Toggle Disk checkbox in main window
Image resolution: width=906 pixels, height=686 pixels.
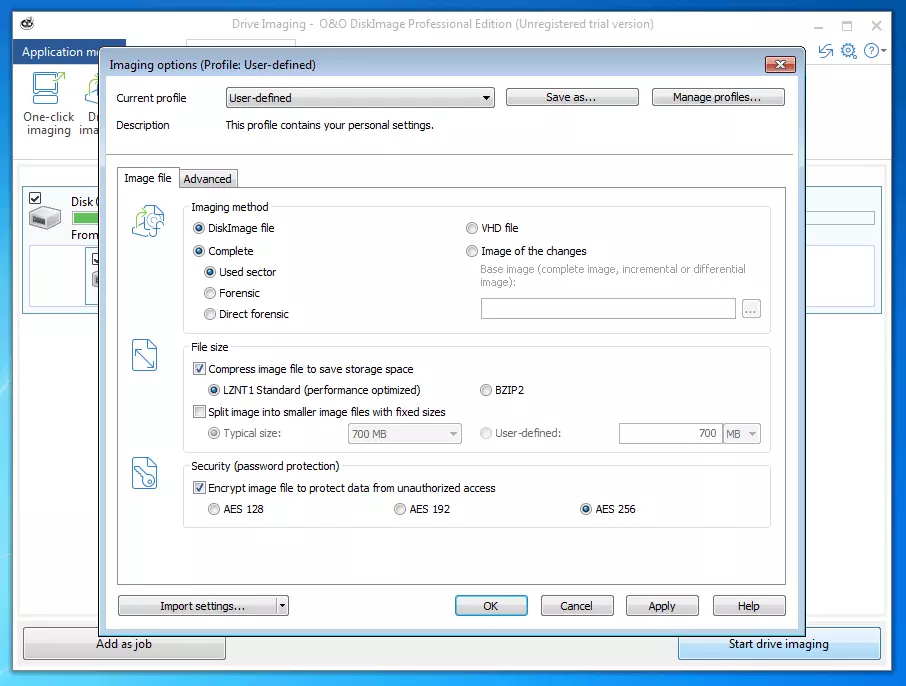pyautogui.click(x=35, y=198)
